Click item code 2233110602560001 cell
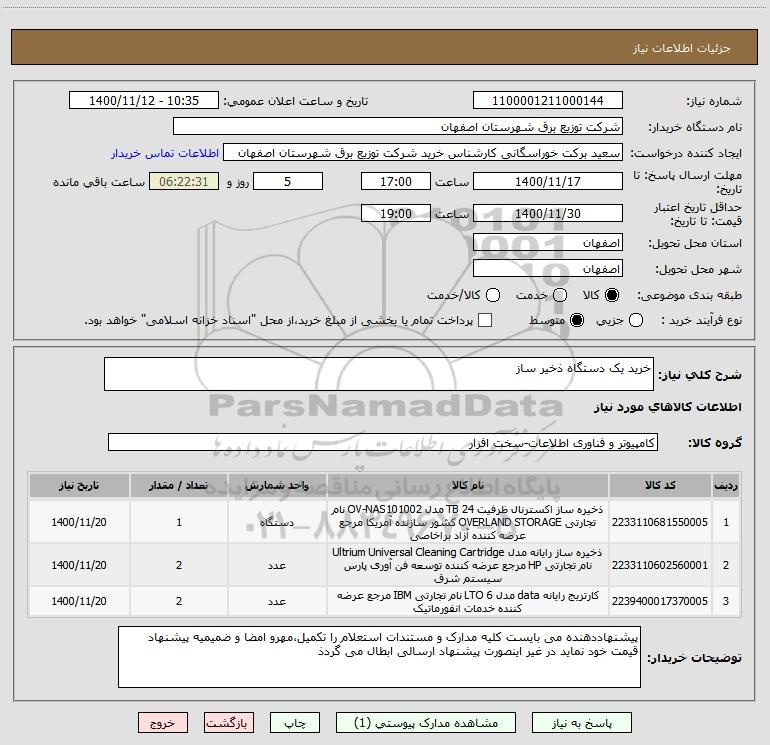This screenshot has width=770, height=745. [x=660, y=565]
